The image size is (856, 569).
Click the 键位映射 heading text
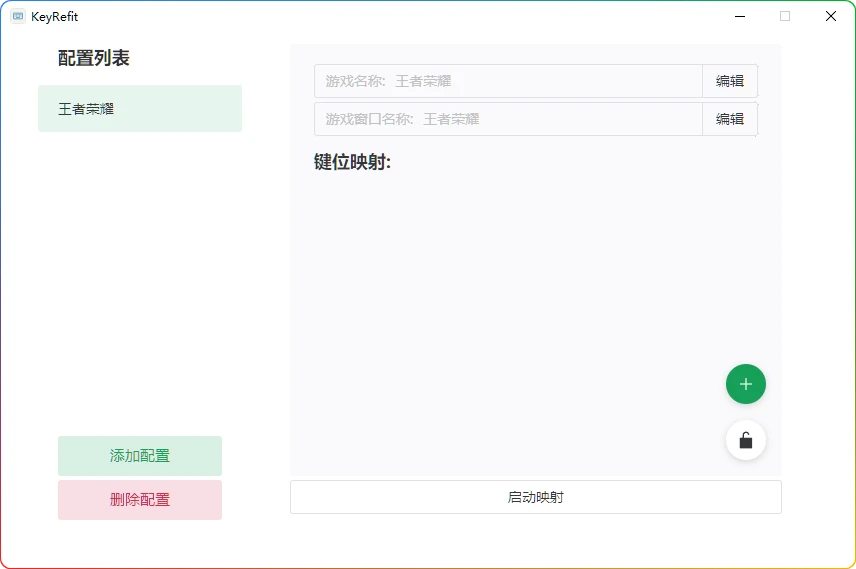click(x=352, y=162)
